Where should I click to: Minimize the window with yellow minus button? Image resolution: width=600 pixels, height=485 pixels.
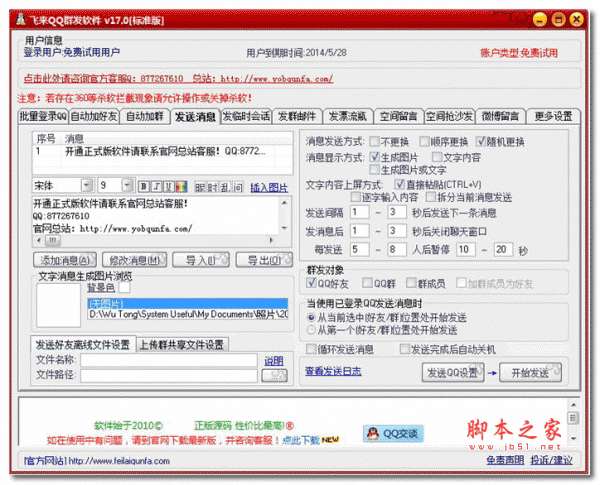point(540,19)
